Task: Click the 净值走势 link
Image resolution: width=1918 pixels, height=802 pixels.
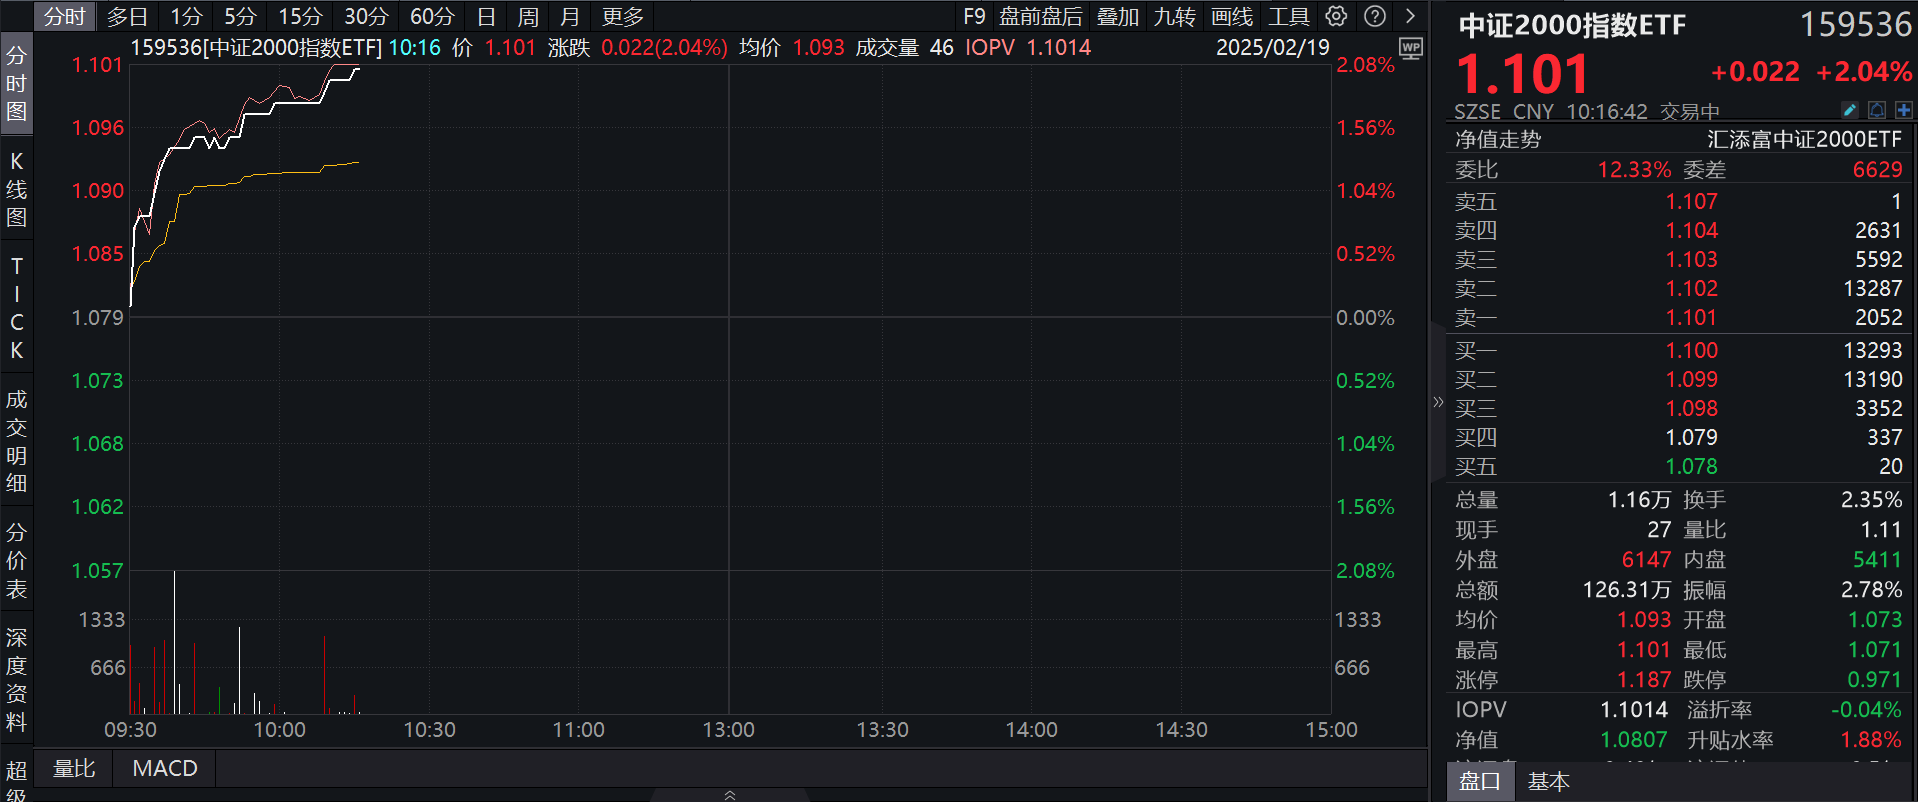Action: (1497, 139)
